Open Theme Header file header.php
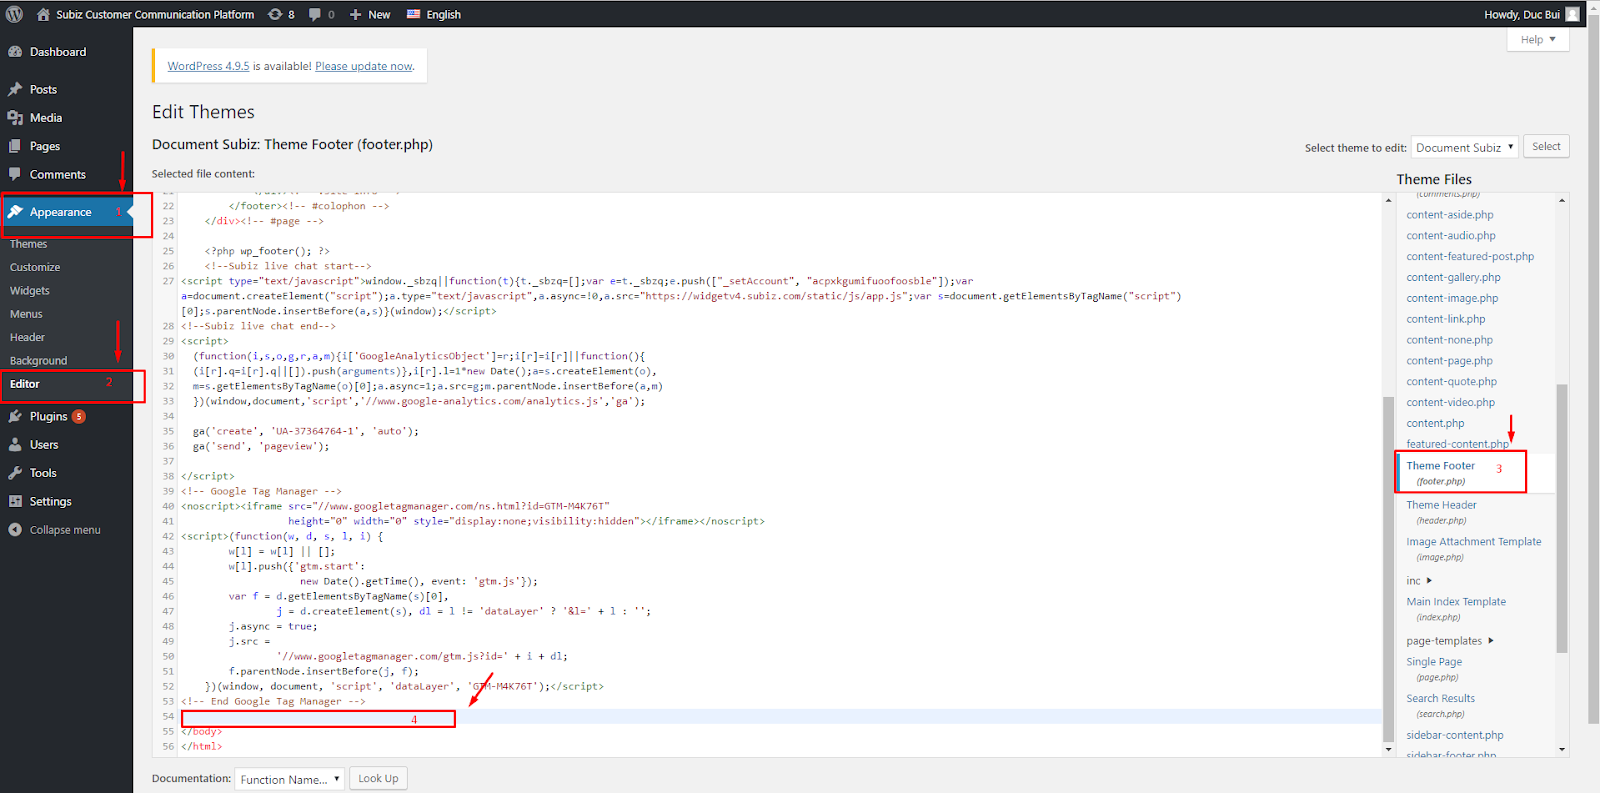Viewport: 1600px width, 793px height. 1441,505
